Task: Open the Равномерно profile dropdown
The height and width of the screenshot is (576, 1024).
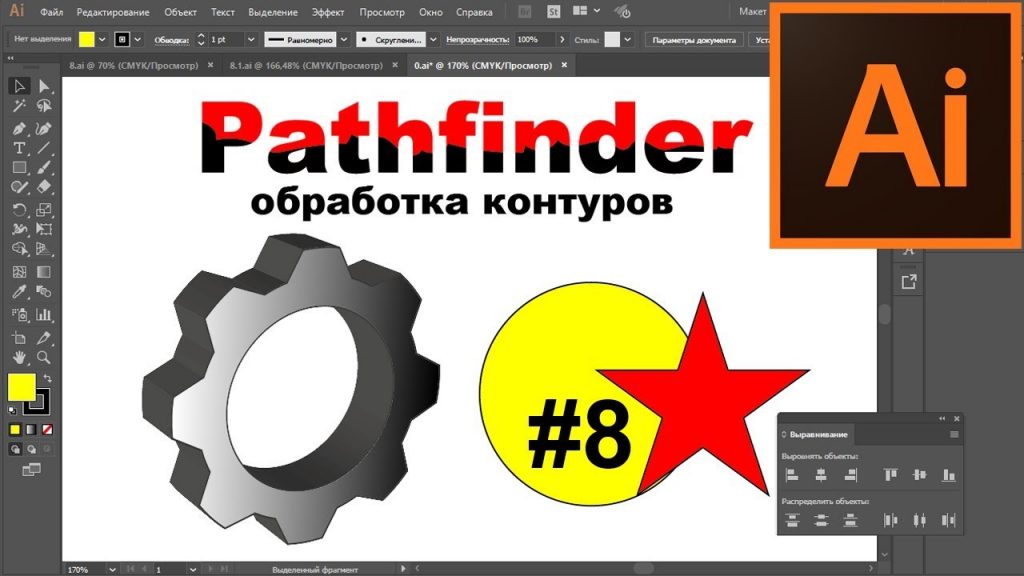Action: click(344, 40)
